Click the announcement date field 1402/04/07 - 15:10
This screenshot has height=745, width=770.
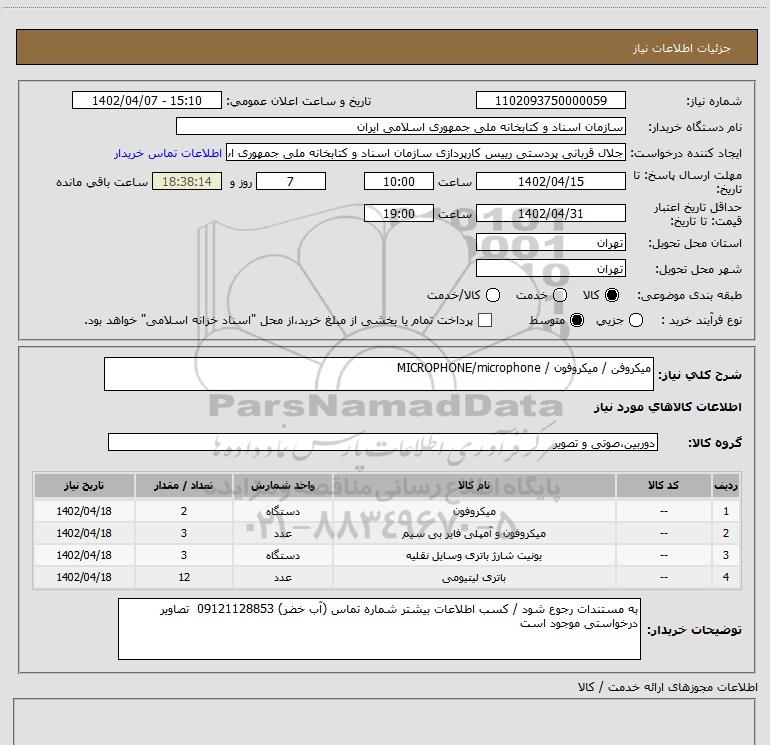(x=147, y=100)
